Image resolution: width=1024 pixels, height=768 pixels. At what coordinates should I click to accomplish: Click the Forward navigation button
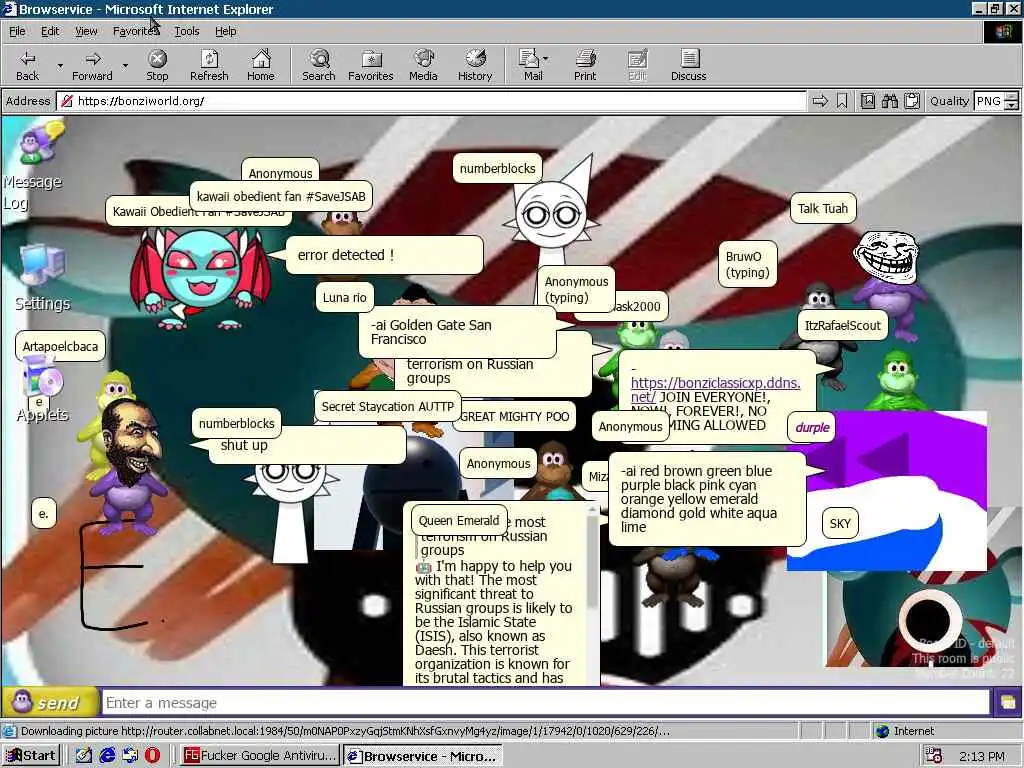[x=92, y=65]
